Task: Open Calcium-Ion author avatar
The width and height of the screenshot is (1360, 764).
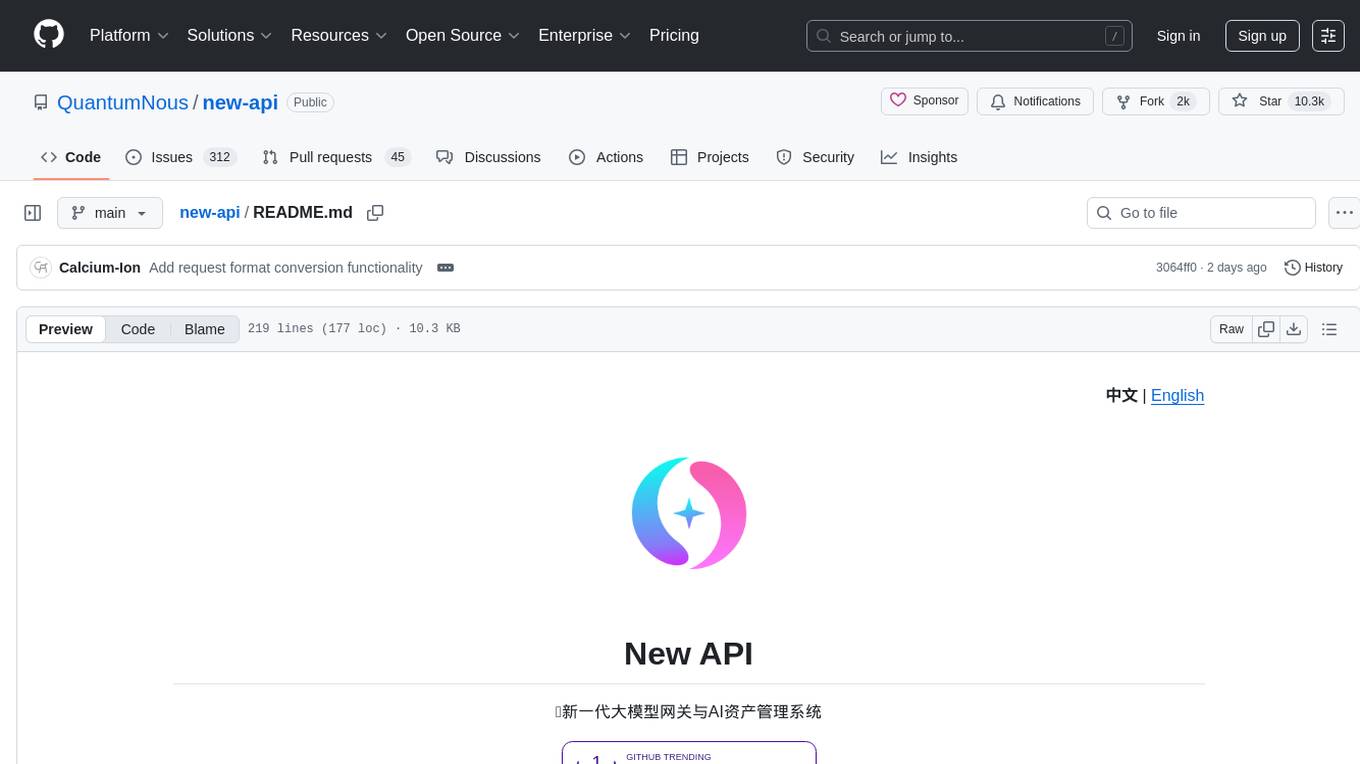Action: tap(41, 268)
